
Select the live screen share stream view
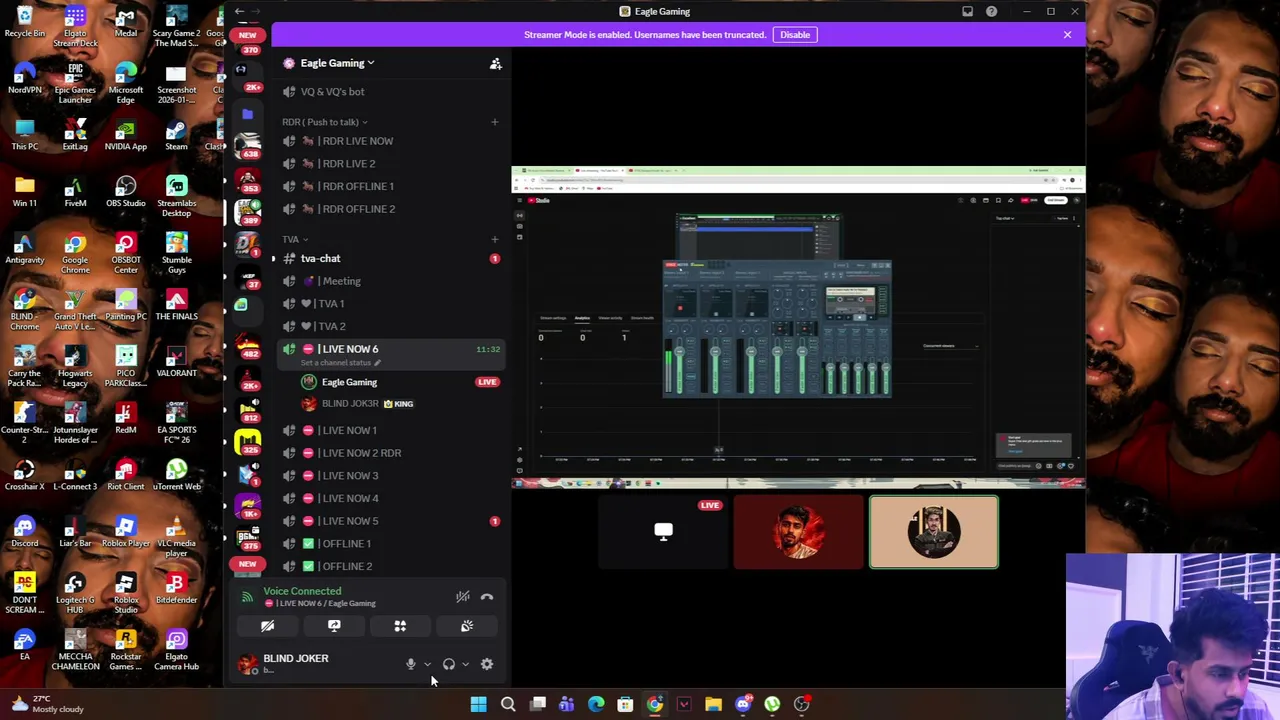tap(798, 327)
